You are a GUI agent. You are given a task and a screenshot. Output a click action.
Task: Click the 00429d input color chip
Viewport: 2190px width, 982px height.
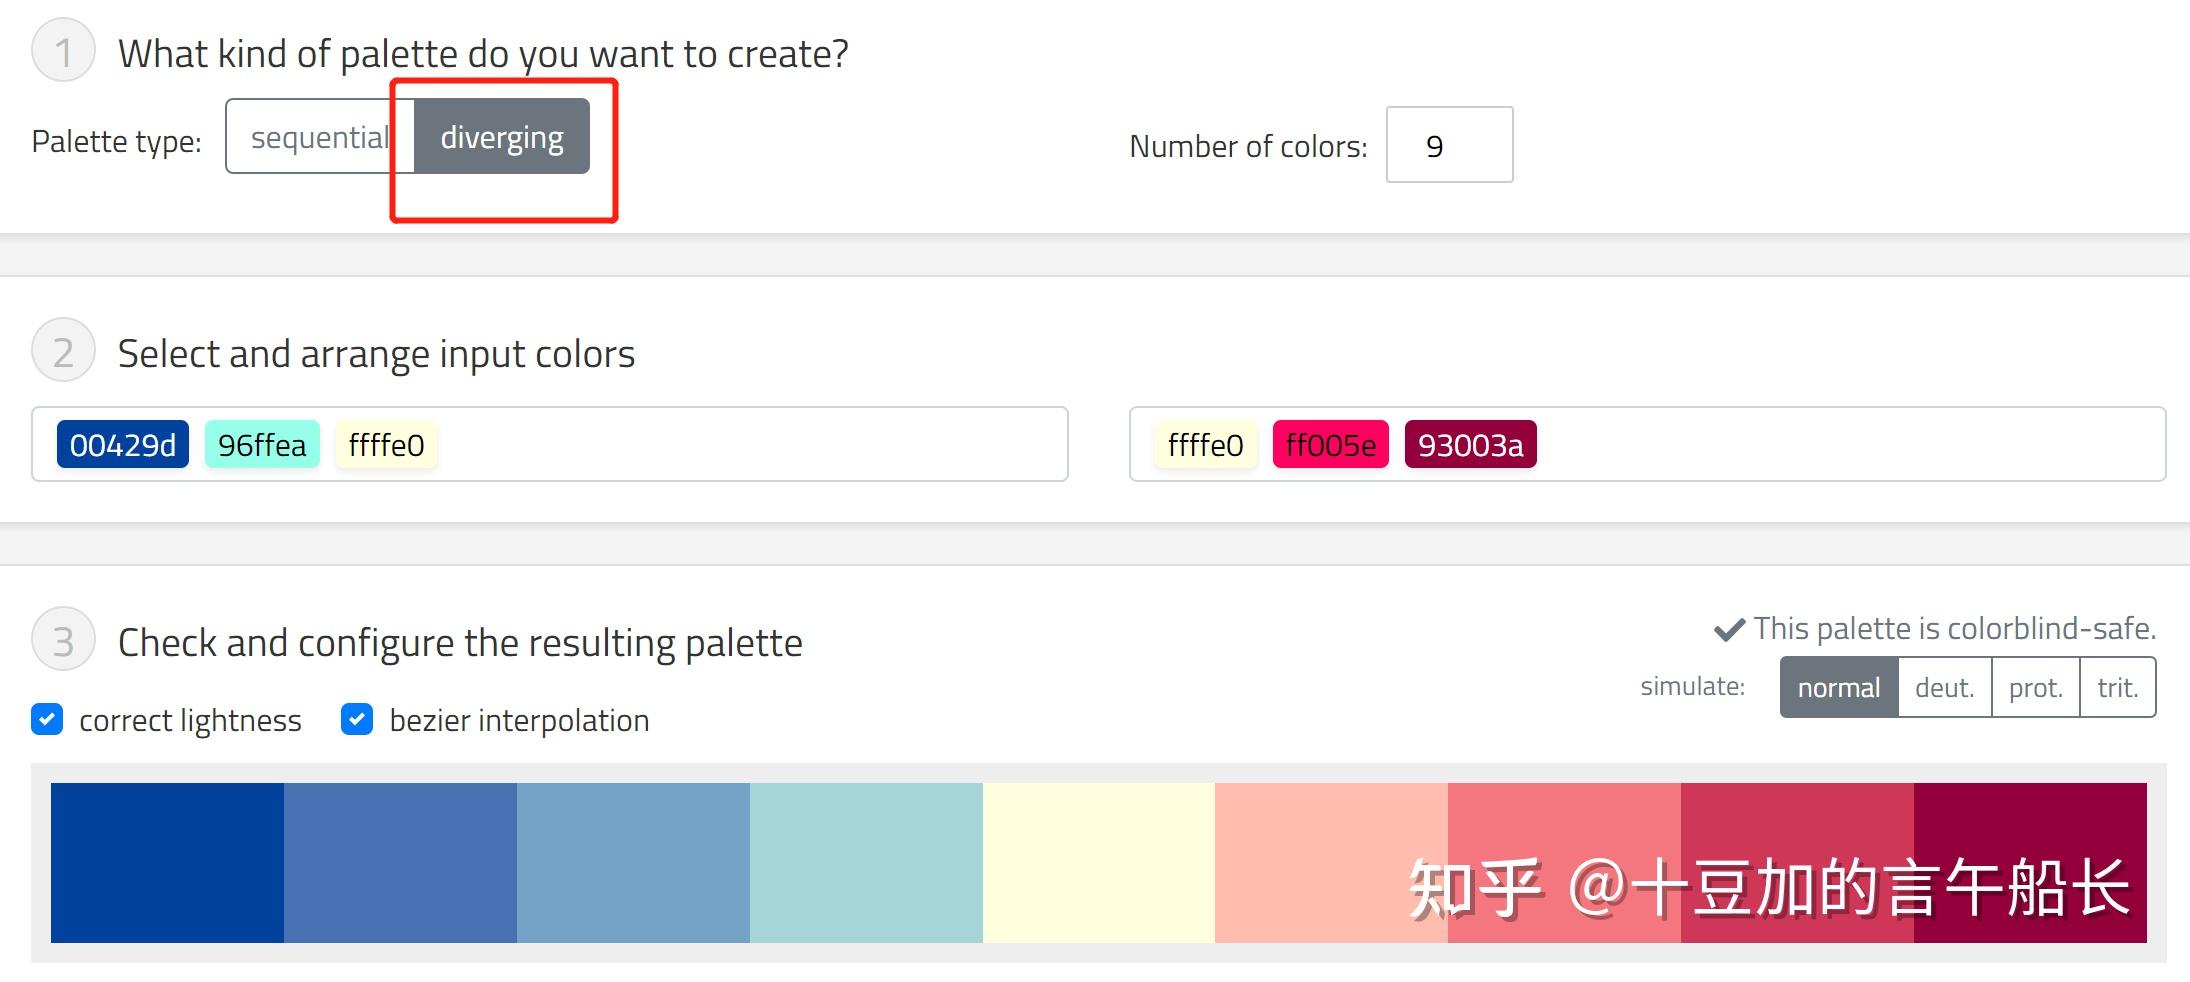pyautogui.click(x=123, y=445)
